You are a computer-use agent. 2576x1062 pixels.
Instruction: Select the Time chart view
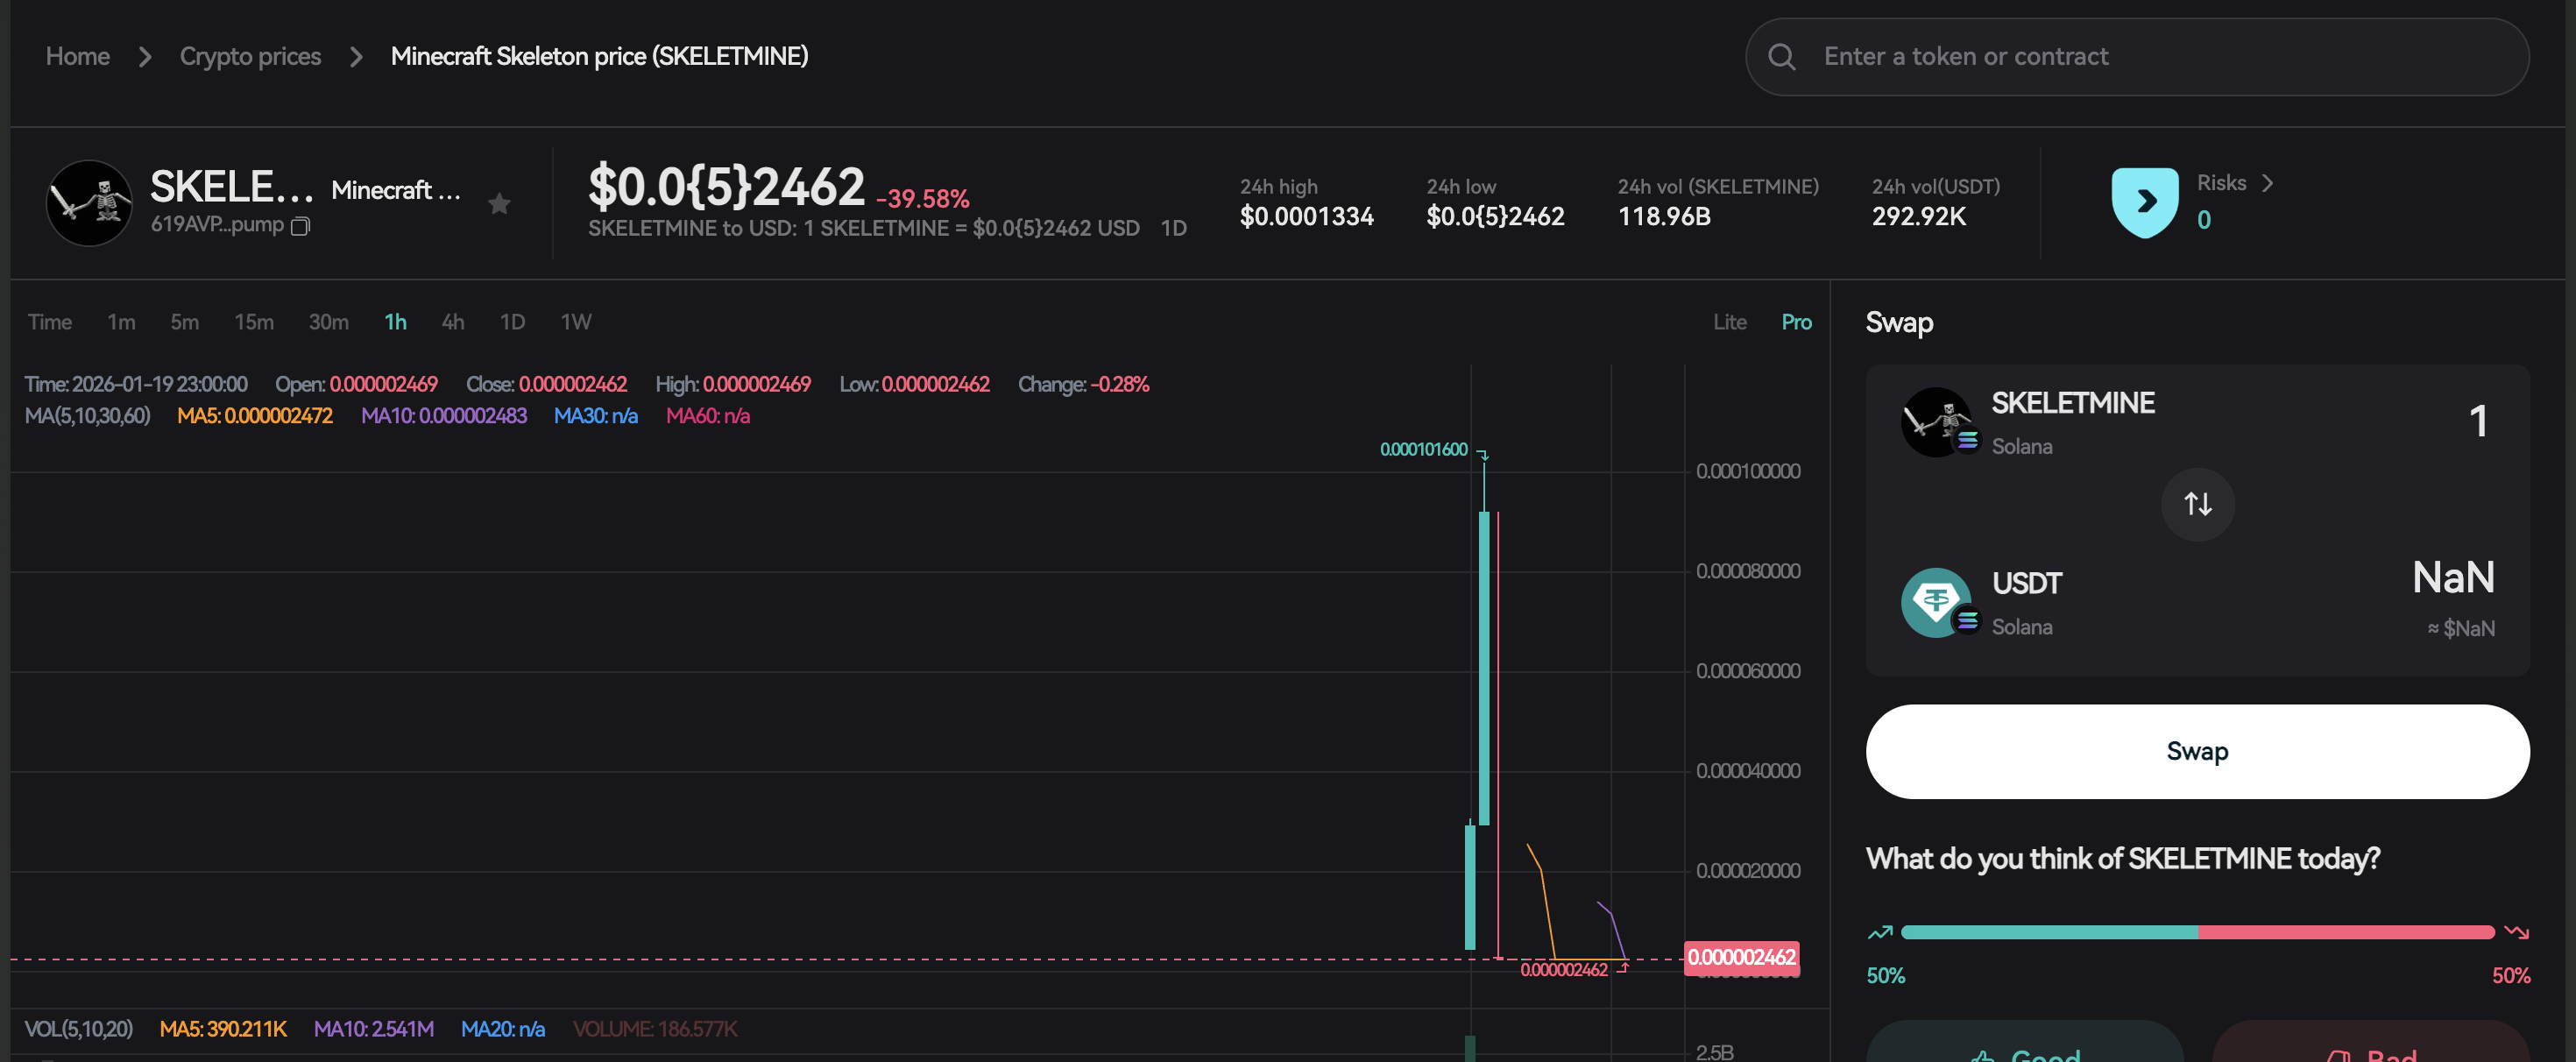click(x=49, y=322)
